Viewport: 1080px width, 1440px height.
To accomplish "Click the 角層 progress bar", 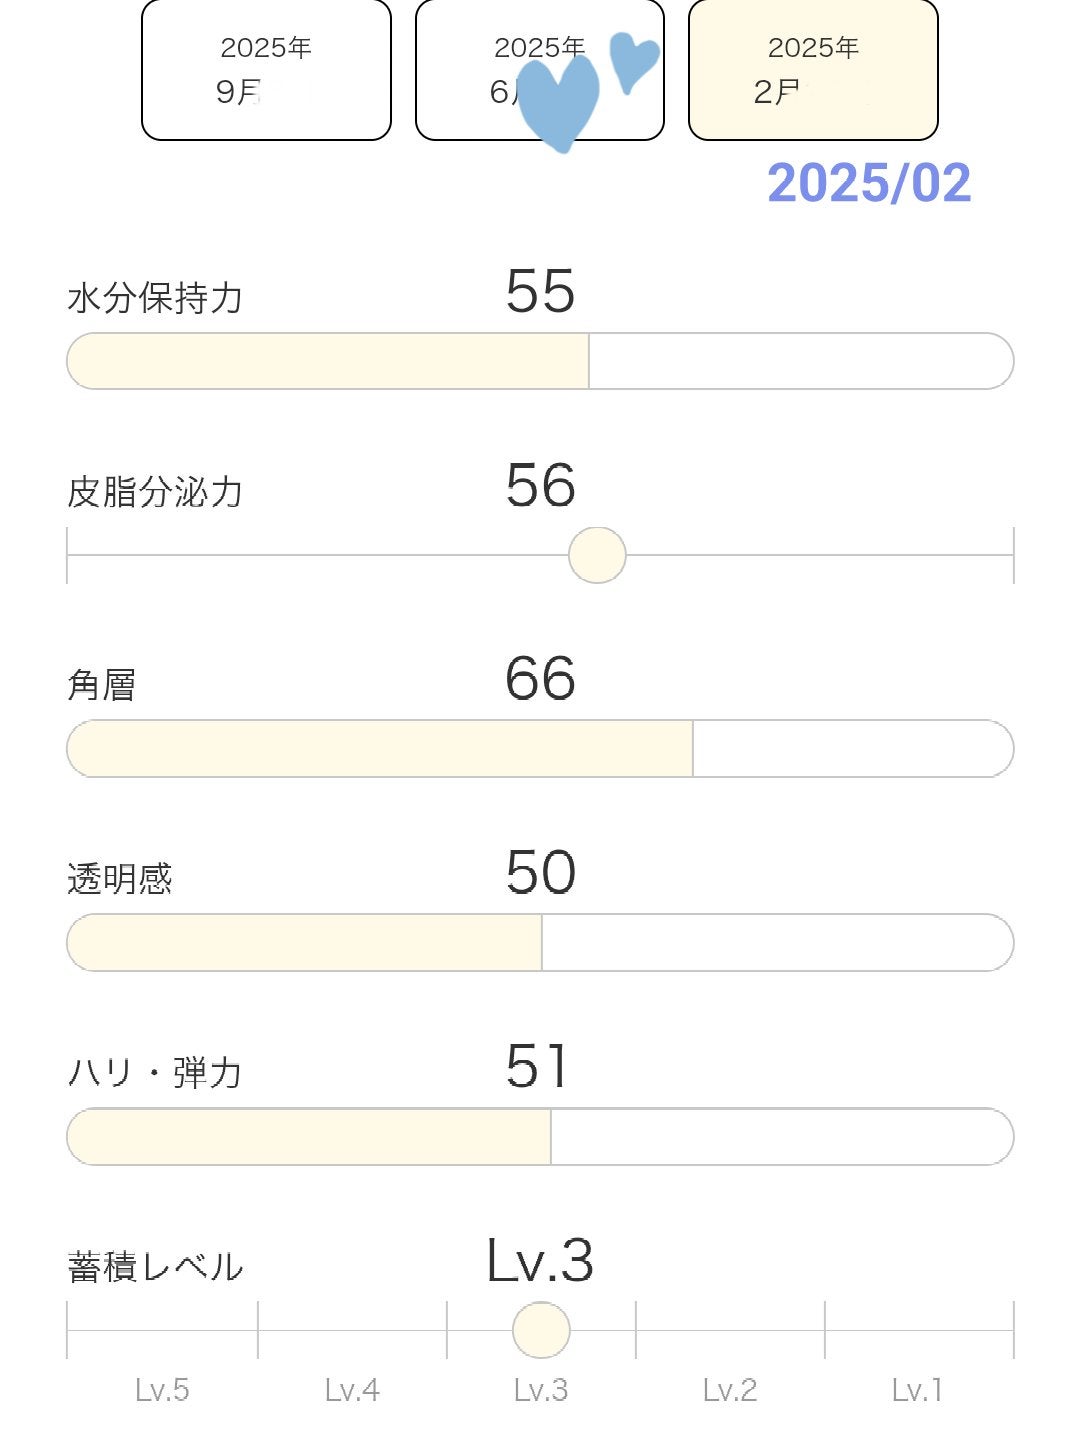I will click(540, 748).
